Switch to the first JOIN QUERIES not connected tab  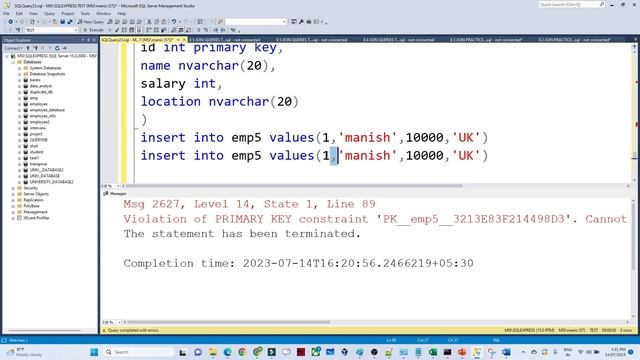pyautogui.click(x=225, y=40)
